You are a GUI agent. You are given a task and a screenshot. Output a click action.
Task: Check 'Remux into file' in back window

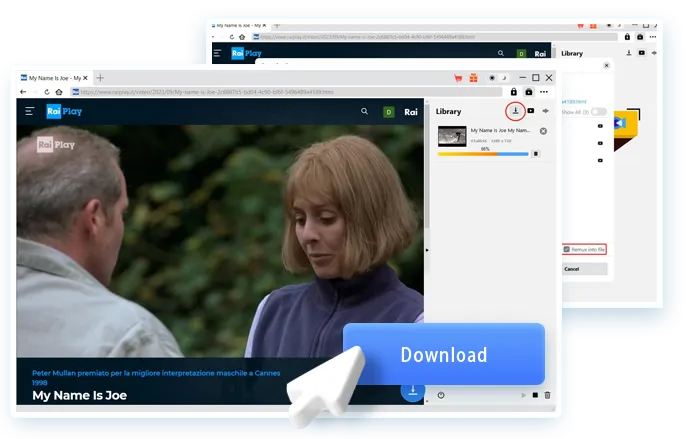(x=567, y=249)
